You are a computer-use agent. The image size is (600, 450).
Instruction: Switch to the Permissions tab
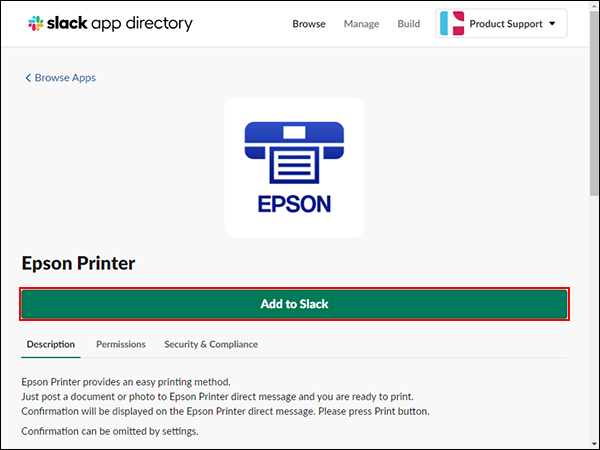pyautogui.click(x=121, y=344)
